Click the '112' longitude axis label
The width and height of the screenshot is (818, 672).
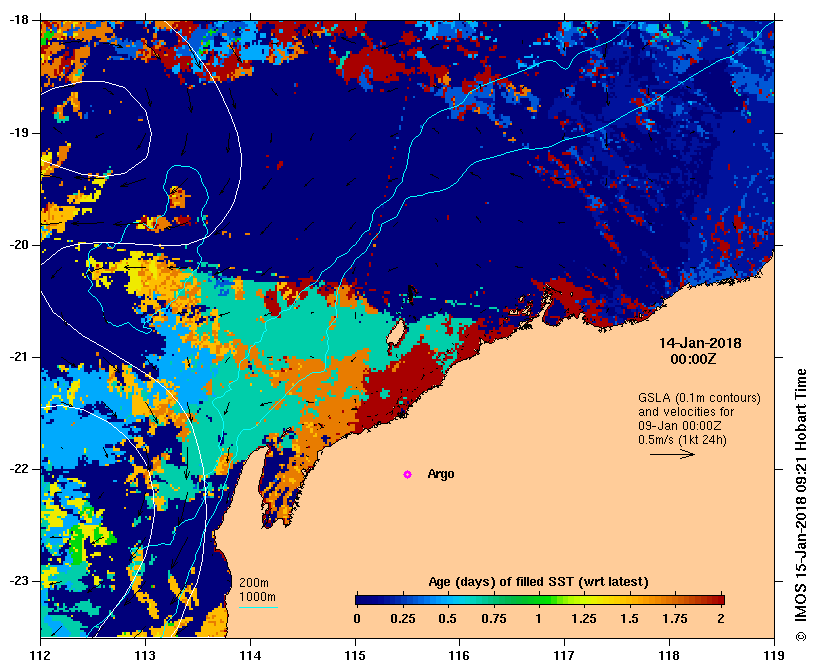tap(41, 655)
